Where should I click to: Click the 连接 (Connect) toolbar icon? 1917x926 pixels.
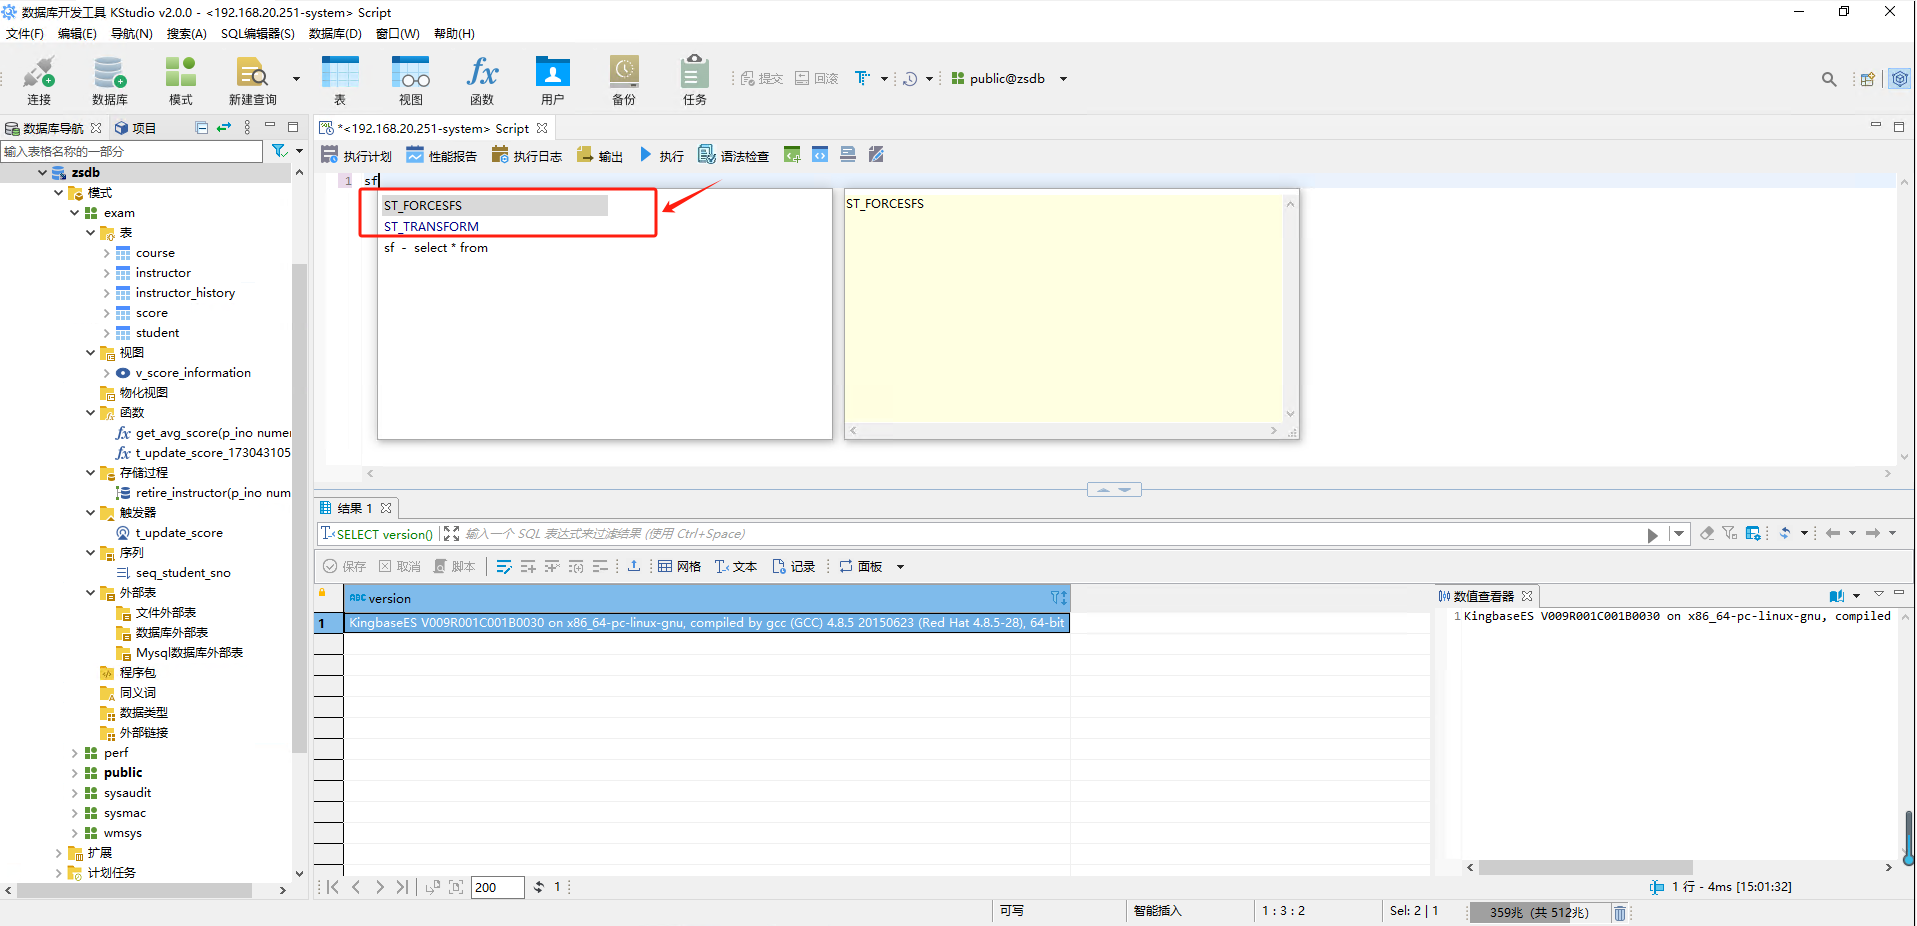tap(39, 80)
